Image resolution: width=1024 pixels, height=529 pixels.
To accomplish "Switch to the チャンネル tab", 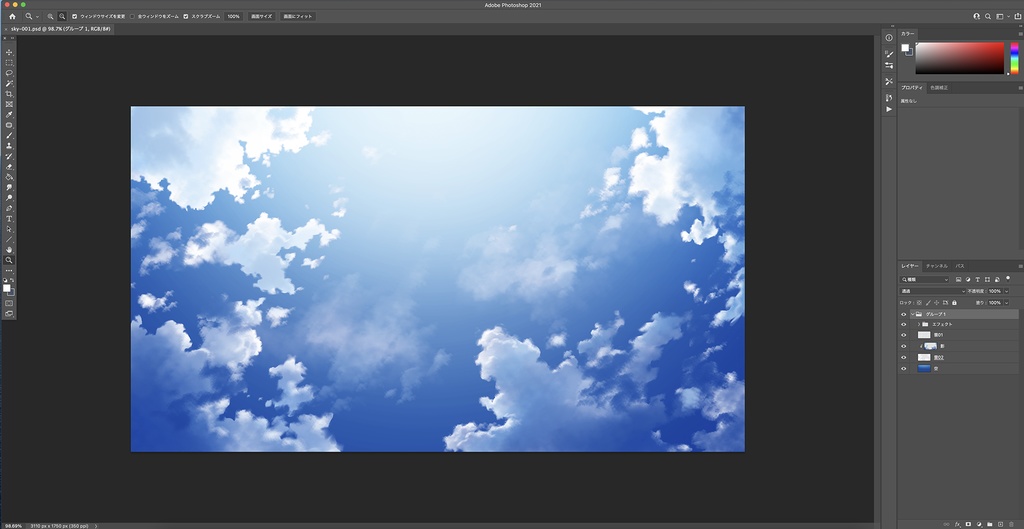I will (x=936, y=266).
